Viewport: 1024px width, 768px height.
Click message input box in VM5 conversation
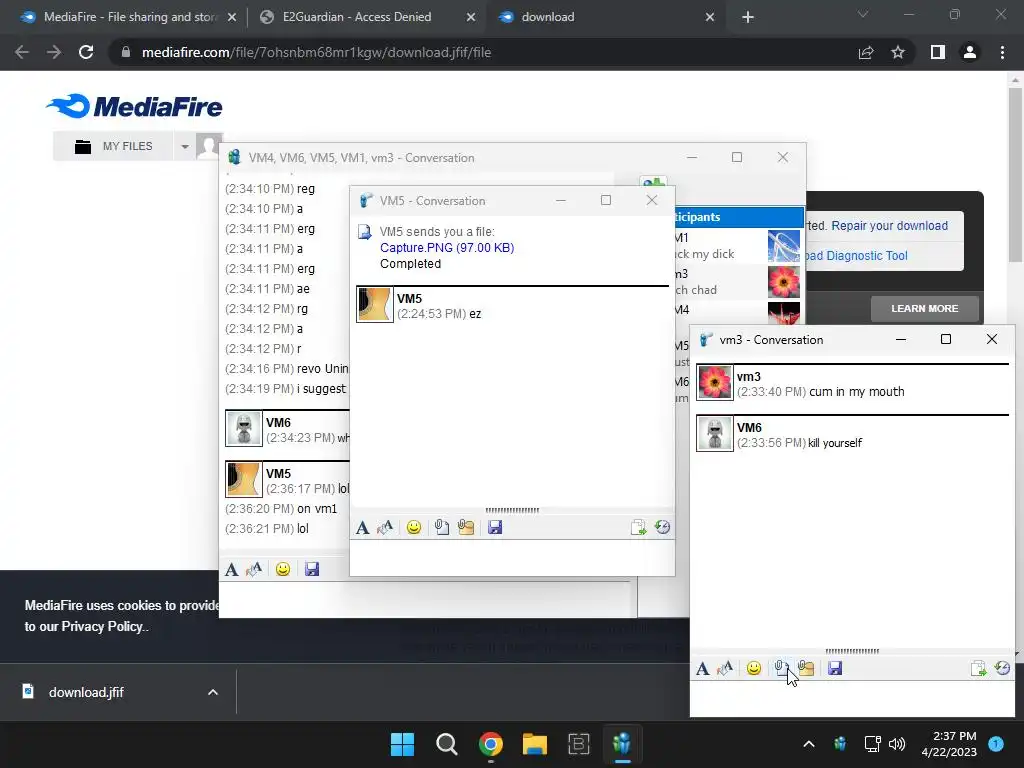pos(512,557)
